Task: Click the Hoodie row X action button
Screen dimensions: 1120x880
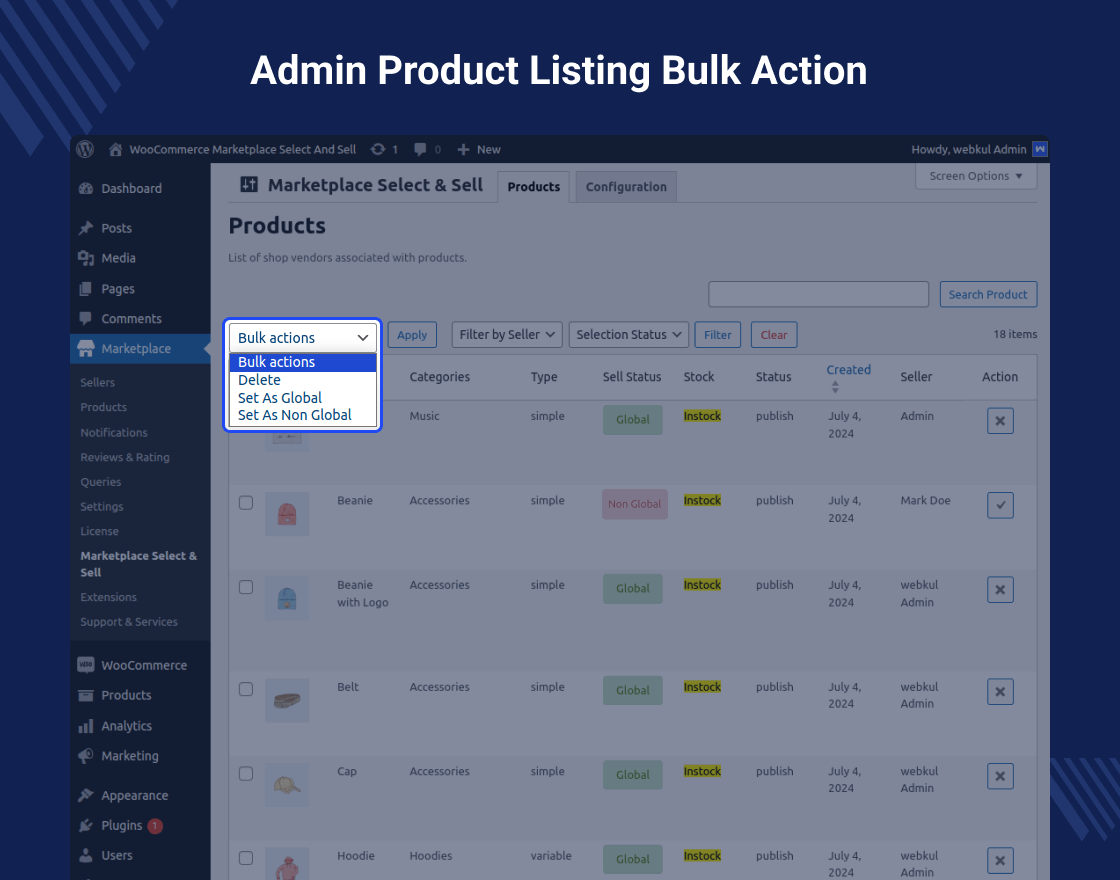Action: tap(1000, 860)
